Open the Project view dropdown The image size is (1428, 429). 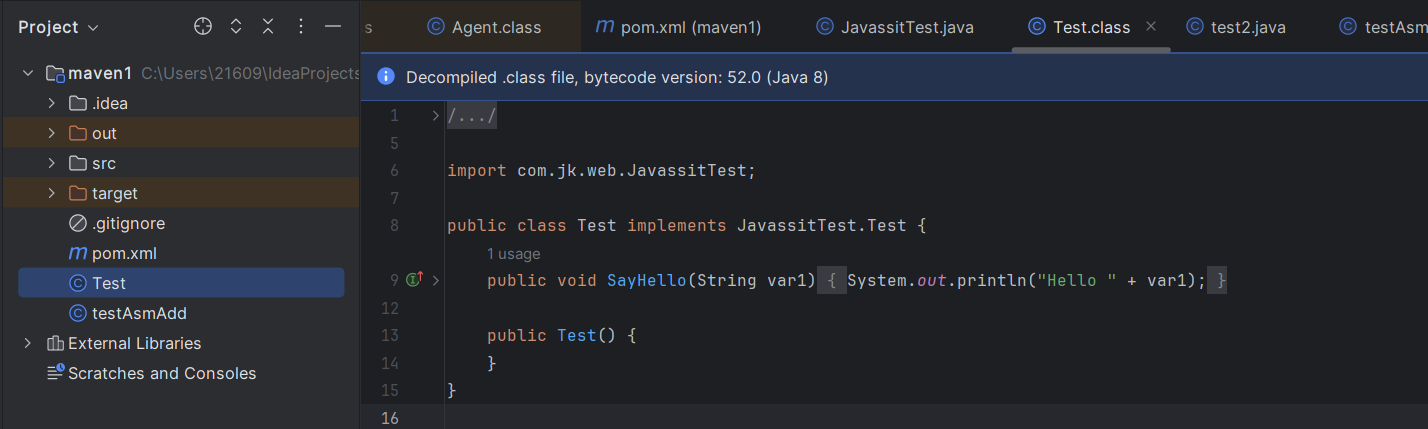coord(58,27)
